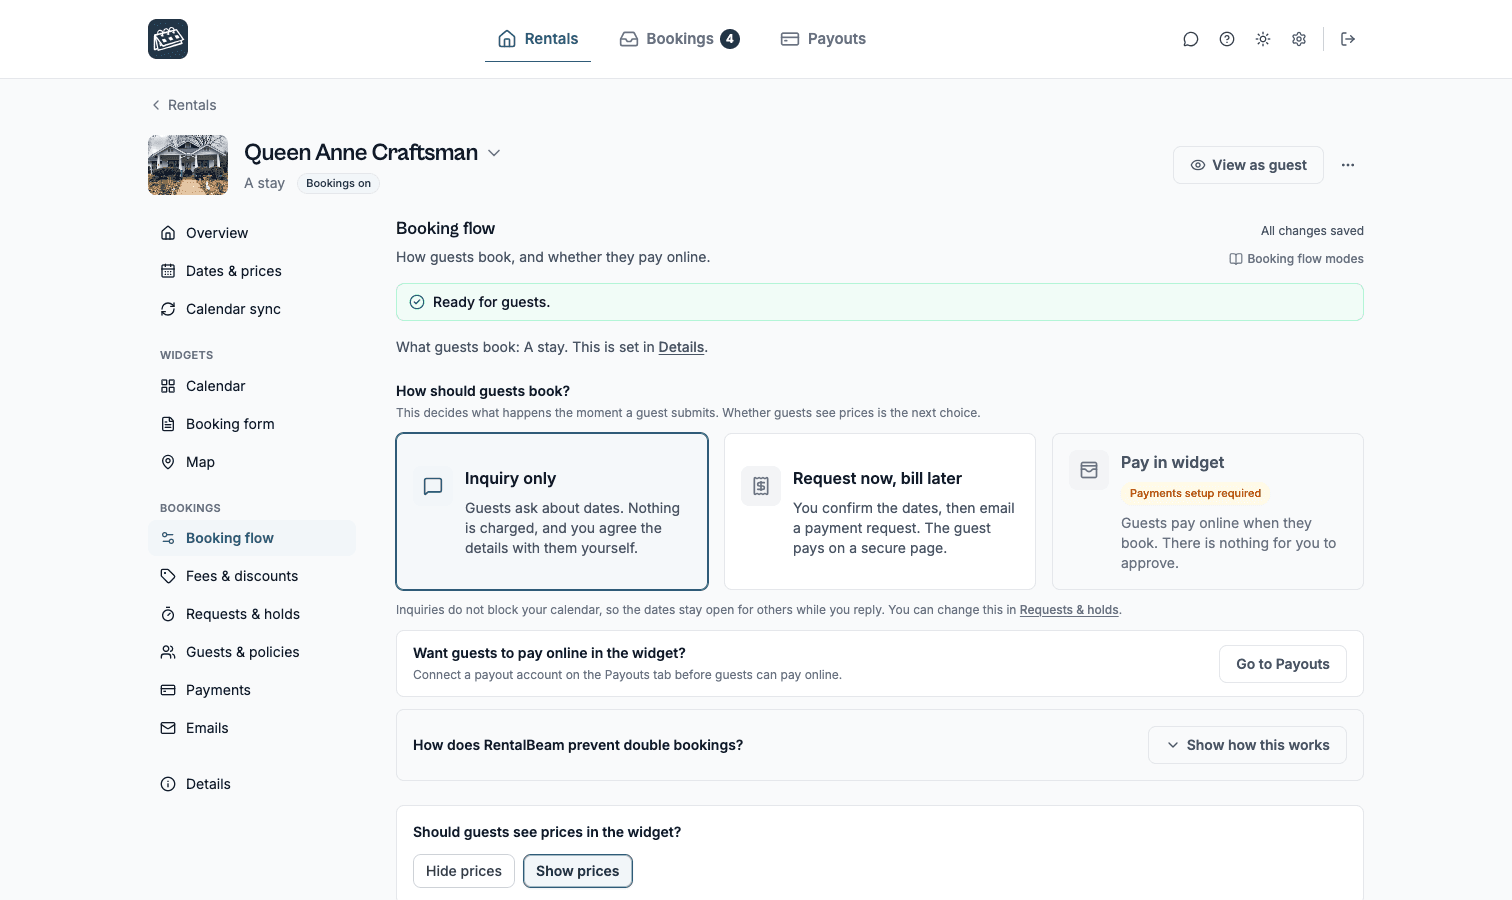Open Guests & policies in sidebar
Screen dimensions: 1512x900
[252, 652]
